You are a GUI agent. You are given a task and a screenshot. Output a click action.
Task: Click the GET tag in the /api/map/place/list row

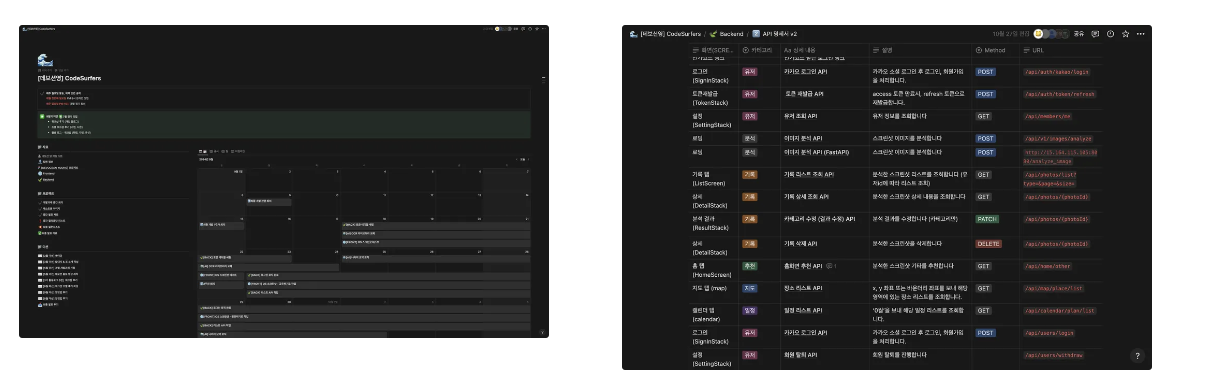coord(983,288)
